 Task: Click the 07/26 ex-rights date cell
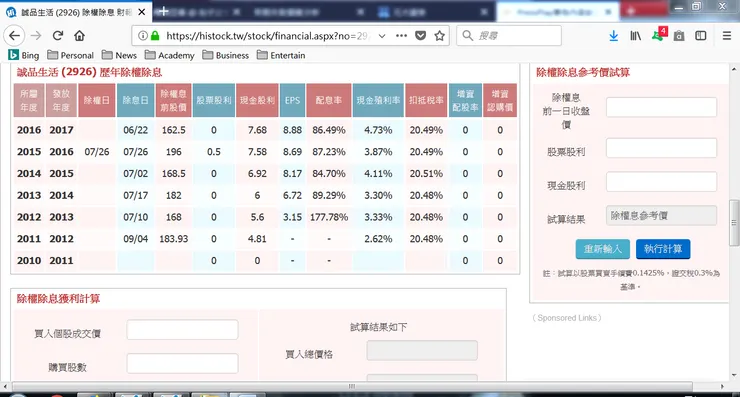click(x=97, y=152)
